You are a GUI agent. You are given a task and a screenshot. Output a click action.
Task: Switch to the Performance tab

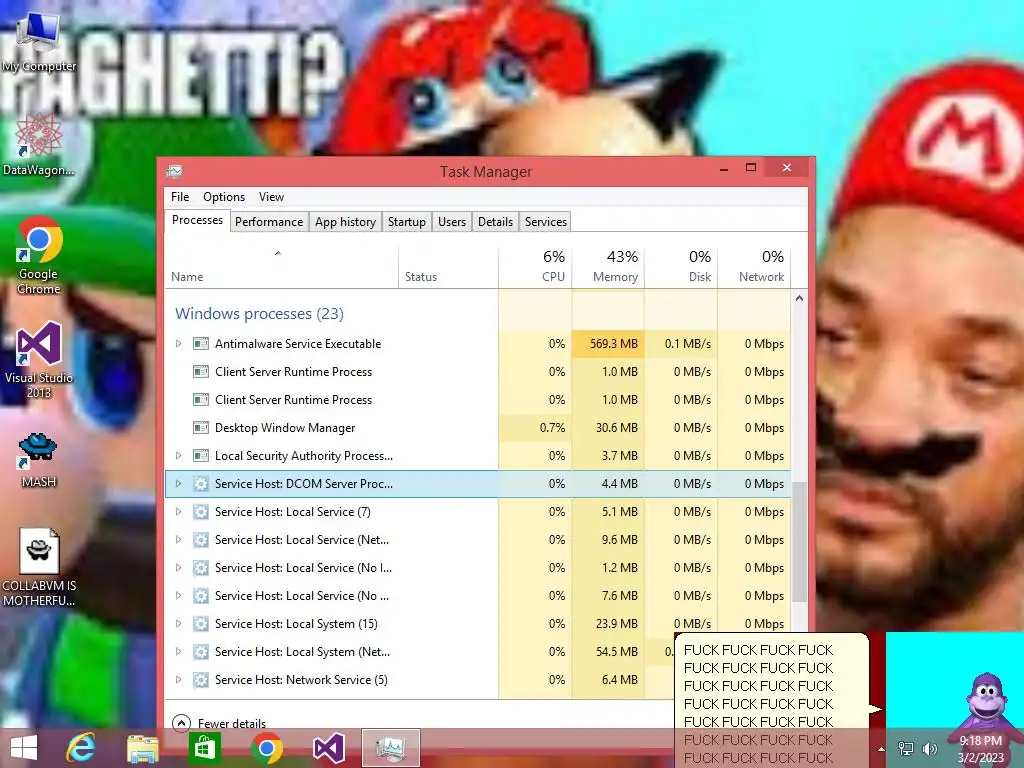click(269, 222)
